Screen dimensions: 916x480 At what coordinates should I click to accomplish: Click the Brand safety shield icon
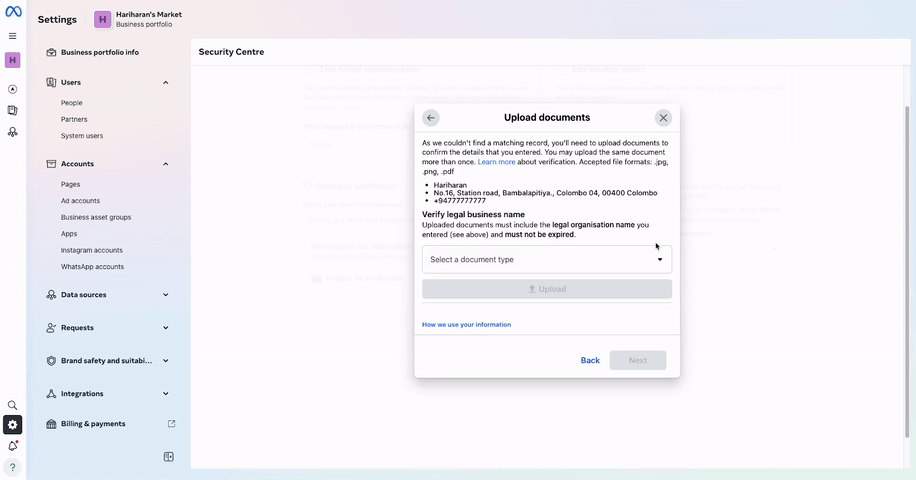(51, 361)
